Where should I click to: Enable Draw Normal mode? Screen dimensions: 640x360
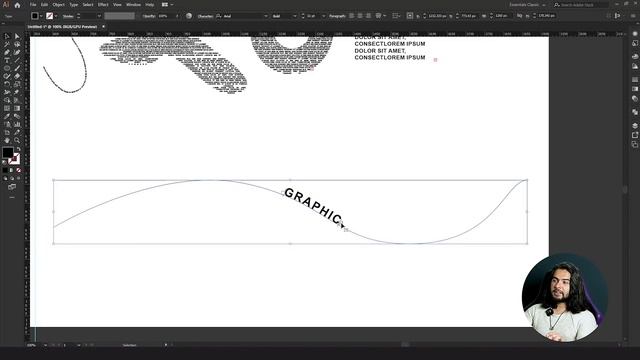[x=5, y=178]
